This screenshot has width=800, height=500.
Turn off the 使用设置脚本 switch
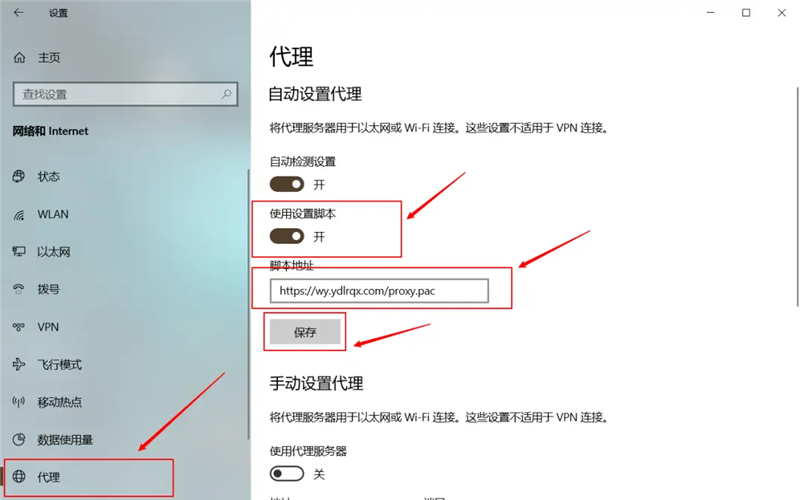287,236
